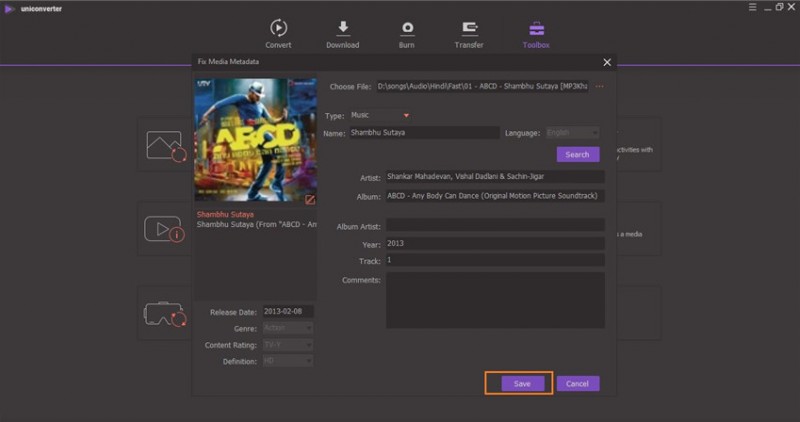
Task: Open the hamburger menu in title bar
Action: coord(753,7)
